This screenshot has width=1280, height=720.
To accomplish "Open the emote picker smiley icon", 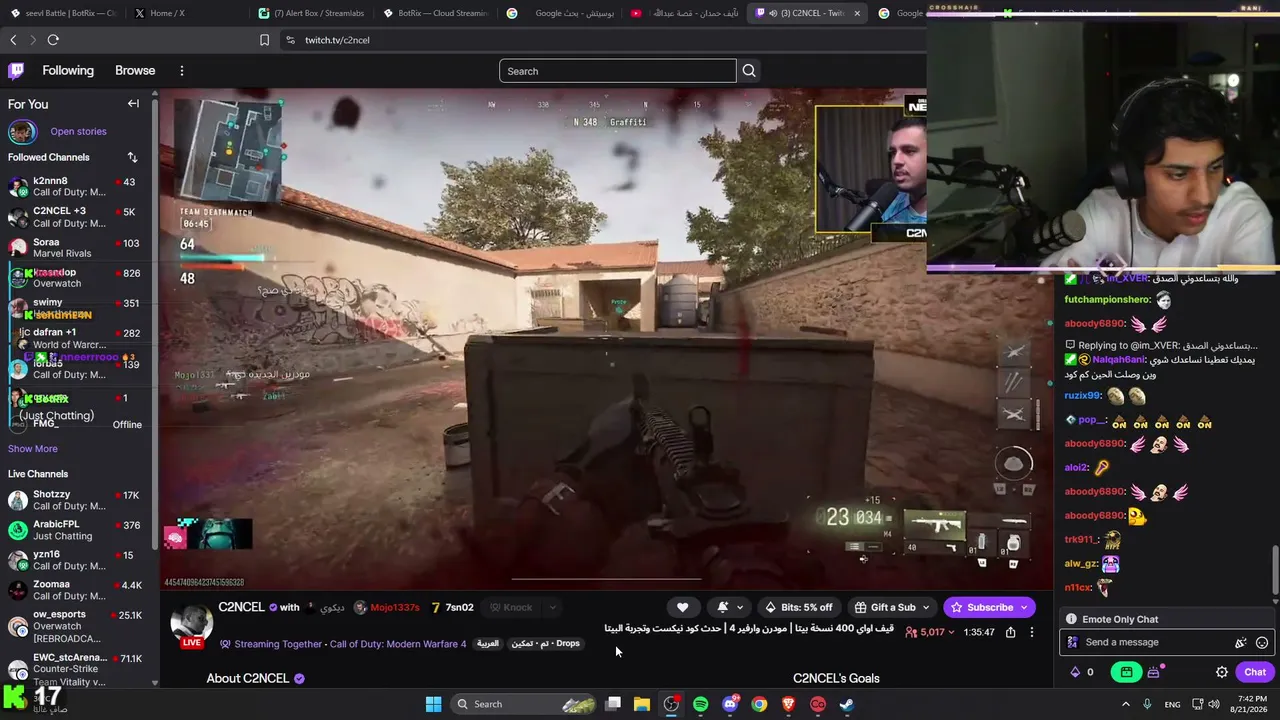I will click(1262, 643).
